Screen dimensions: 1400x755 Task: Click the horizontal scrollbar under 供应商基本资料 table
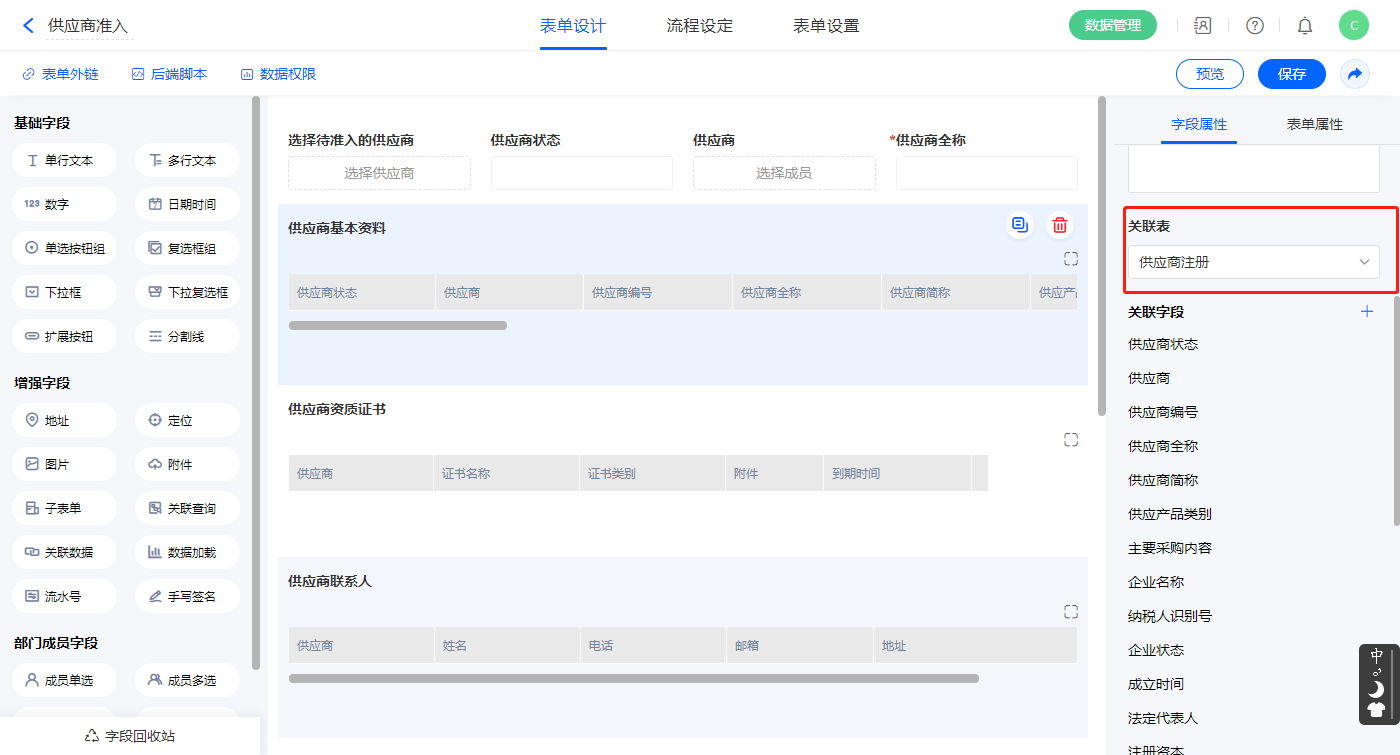click(398, 325)
